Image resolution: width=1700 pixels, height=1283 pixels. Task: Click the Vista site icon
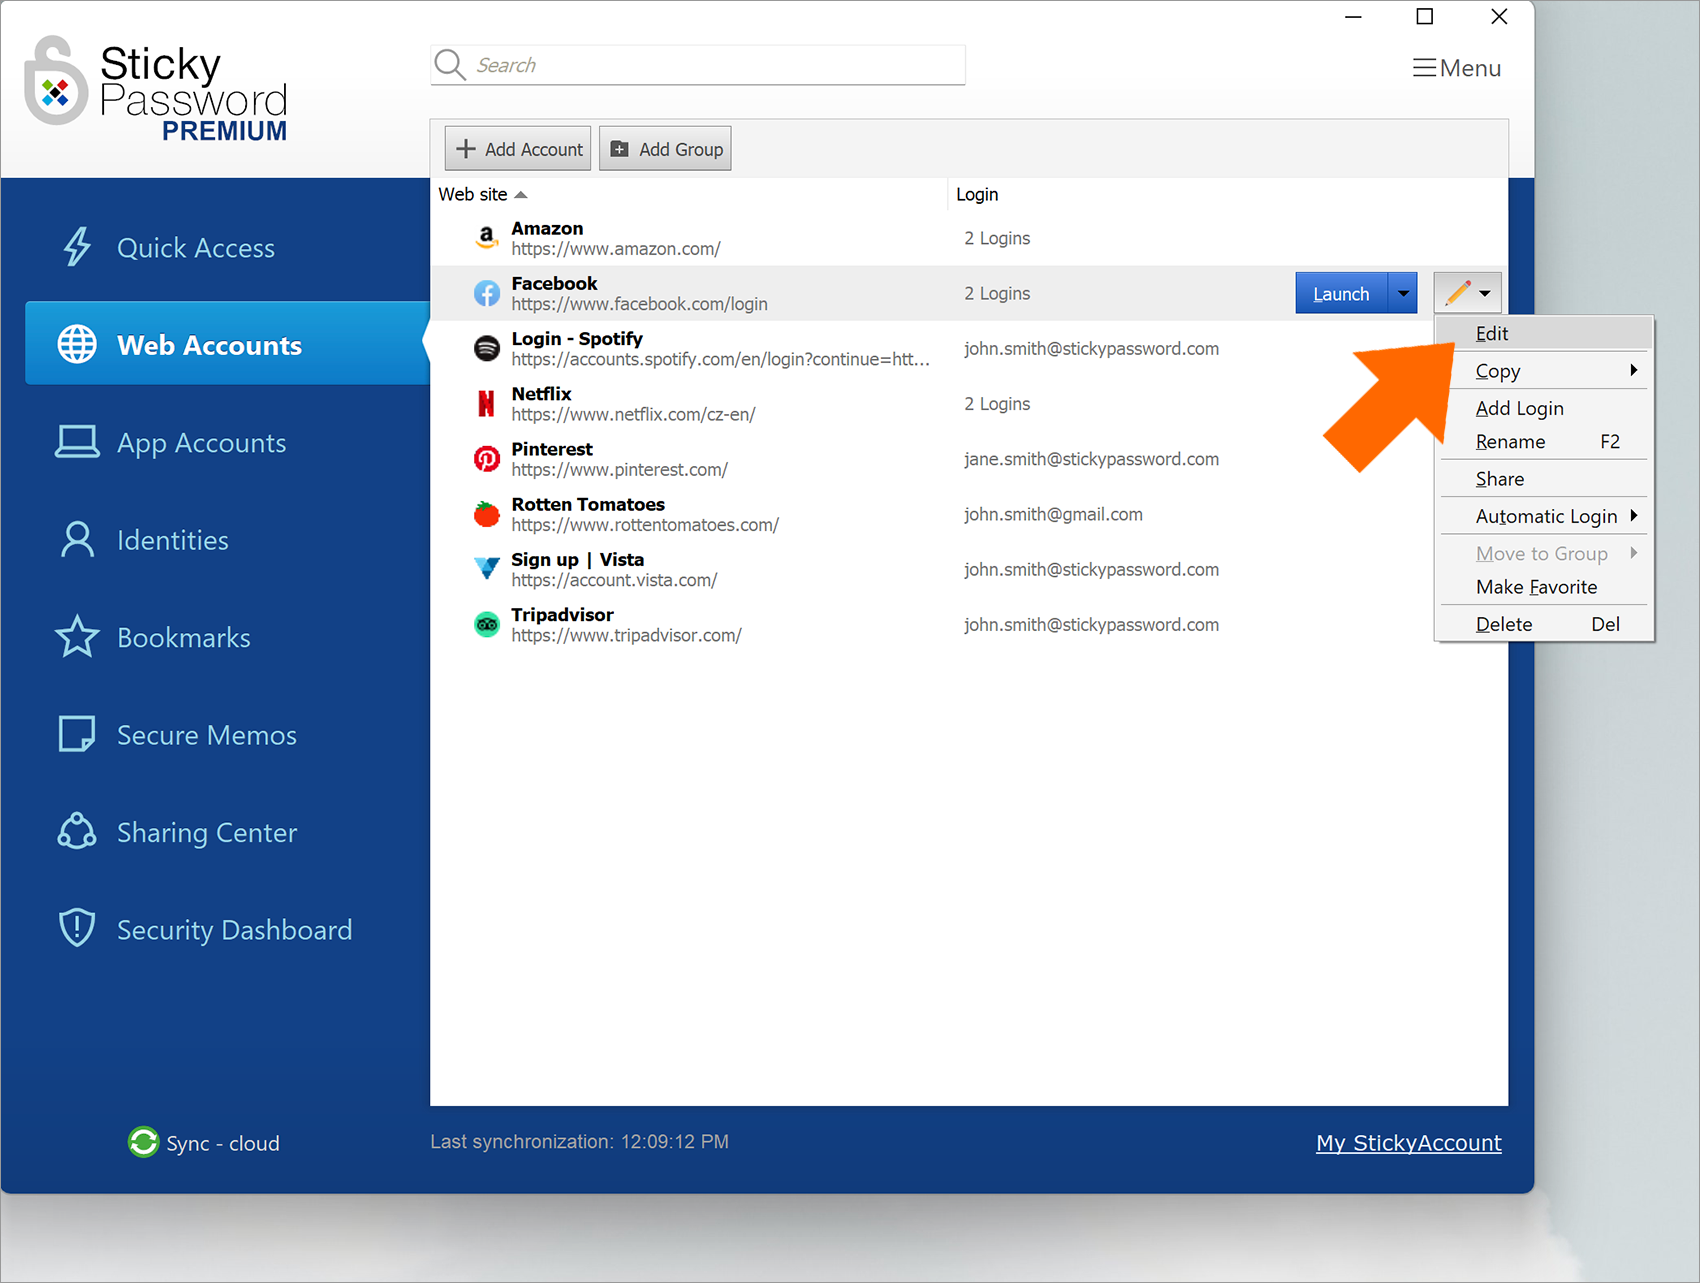click(486, 569)
